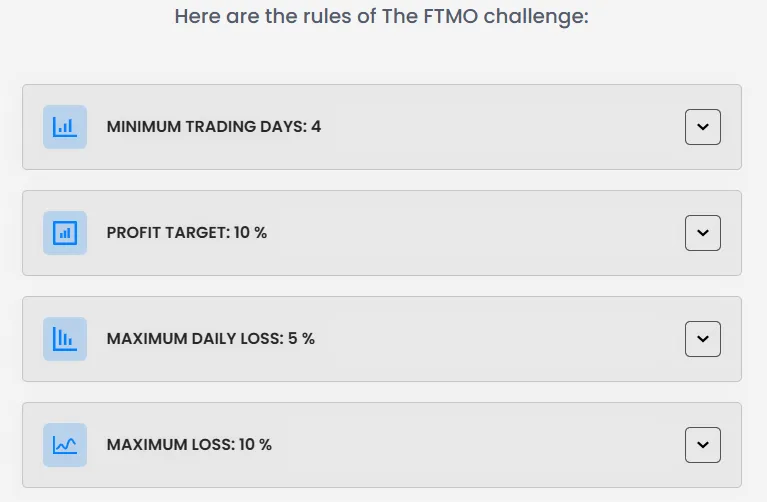Click the "MINIMUM TRADING DAYS: 4" label
Screen dimensions: 767x502
[213, 127]
